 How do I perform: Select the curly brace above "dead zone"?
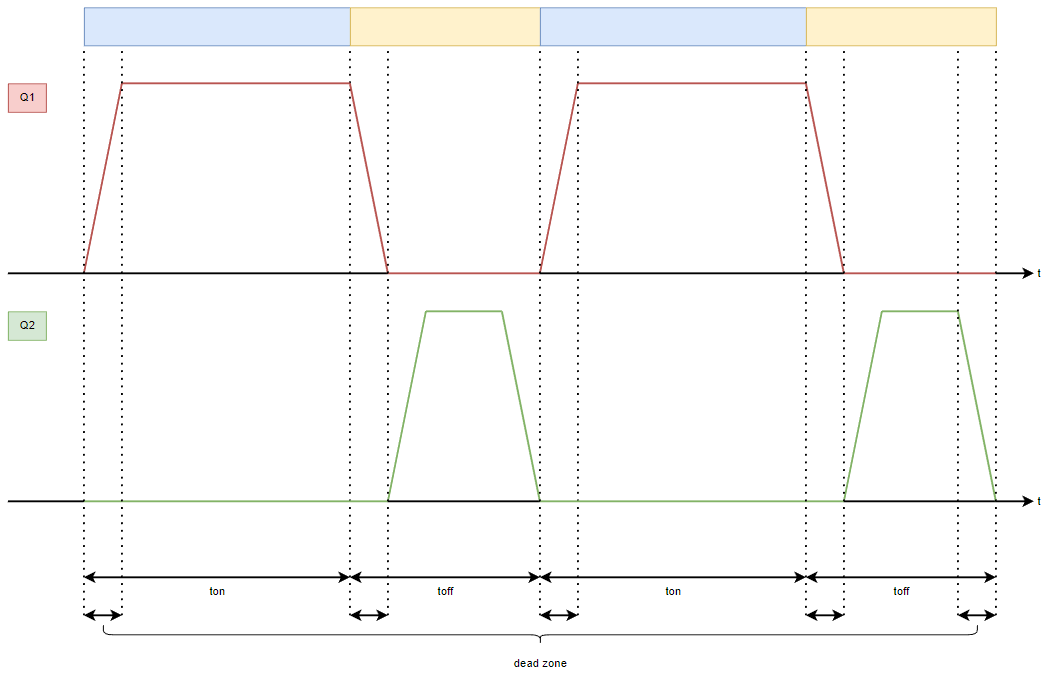coord(540,637)
